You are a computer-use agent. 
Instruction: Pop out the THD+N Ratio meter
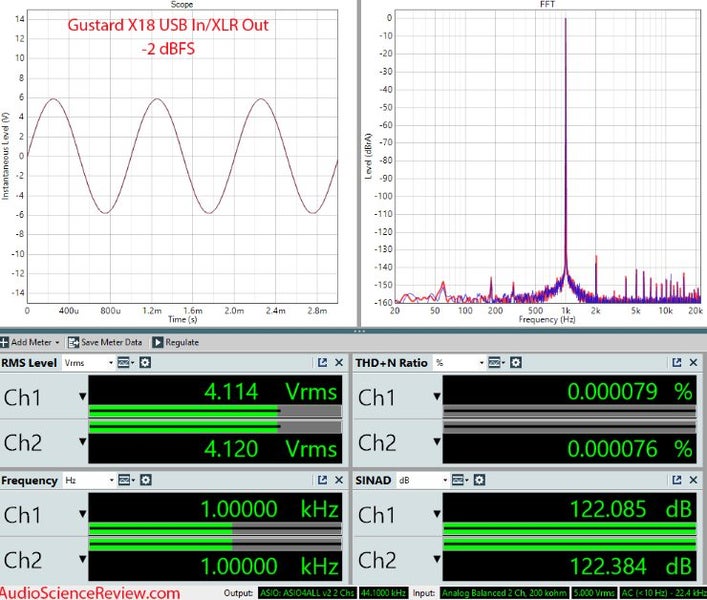click(x=677, y=363)
